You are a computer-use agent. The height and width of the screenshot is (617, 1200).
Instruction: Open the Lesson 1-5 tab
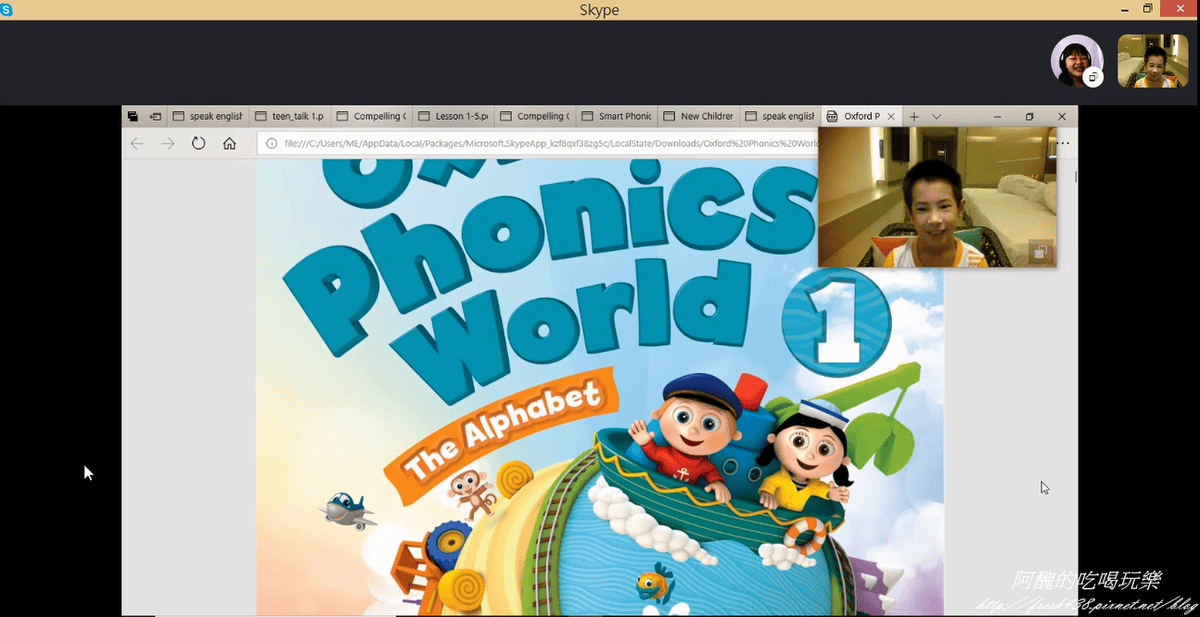453,116
